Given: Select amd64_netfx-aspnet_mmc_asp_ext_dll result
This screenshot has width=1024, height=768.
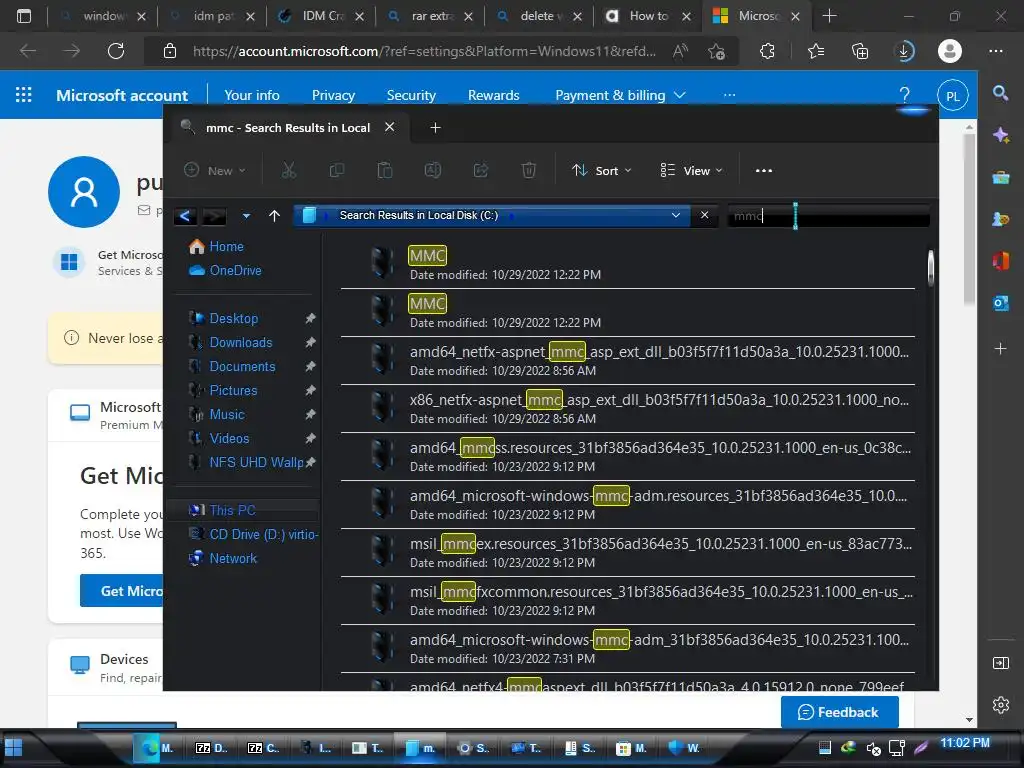Looking at the screenshot, I should tap(628, 360).
